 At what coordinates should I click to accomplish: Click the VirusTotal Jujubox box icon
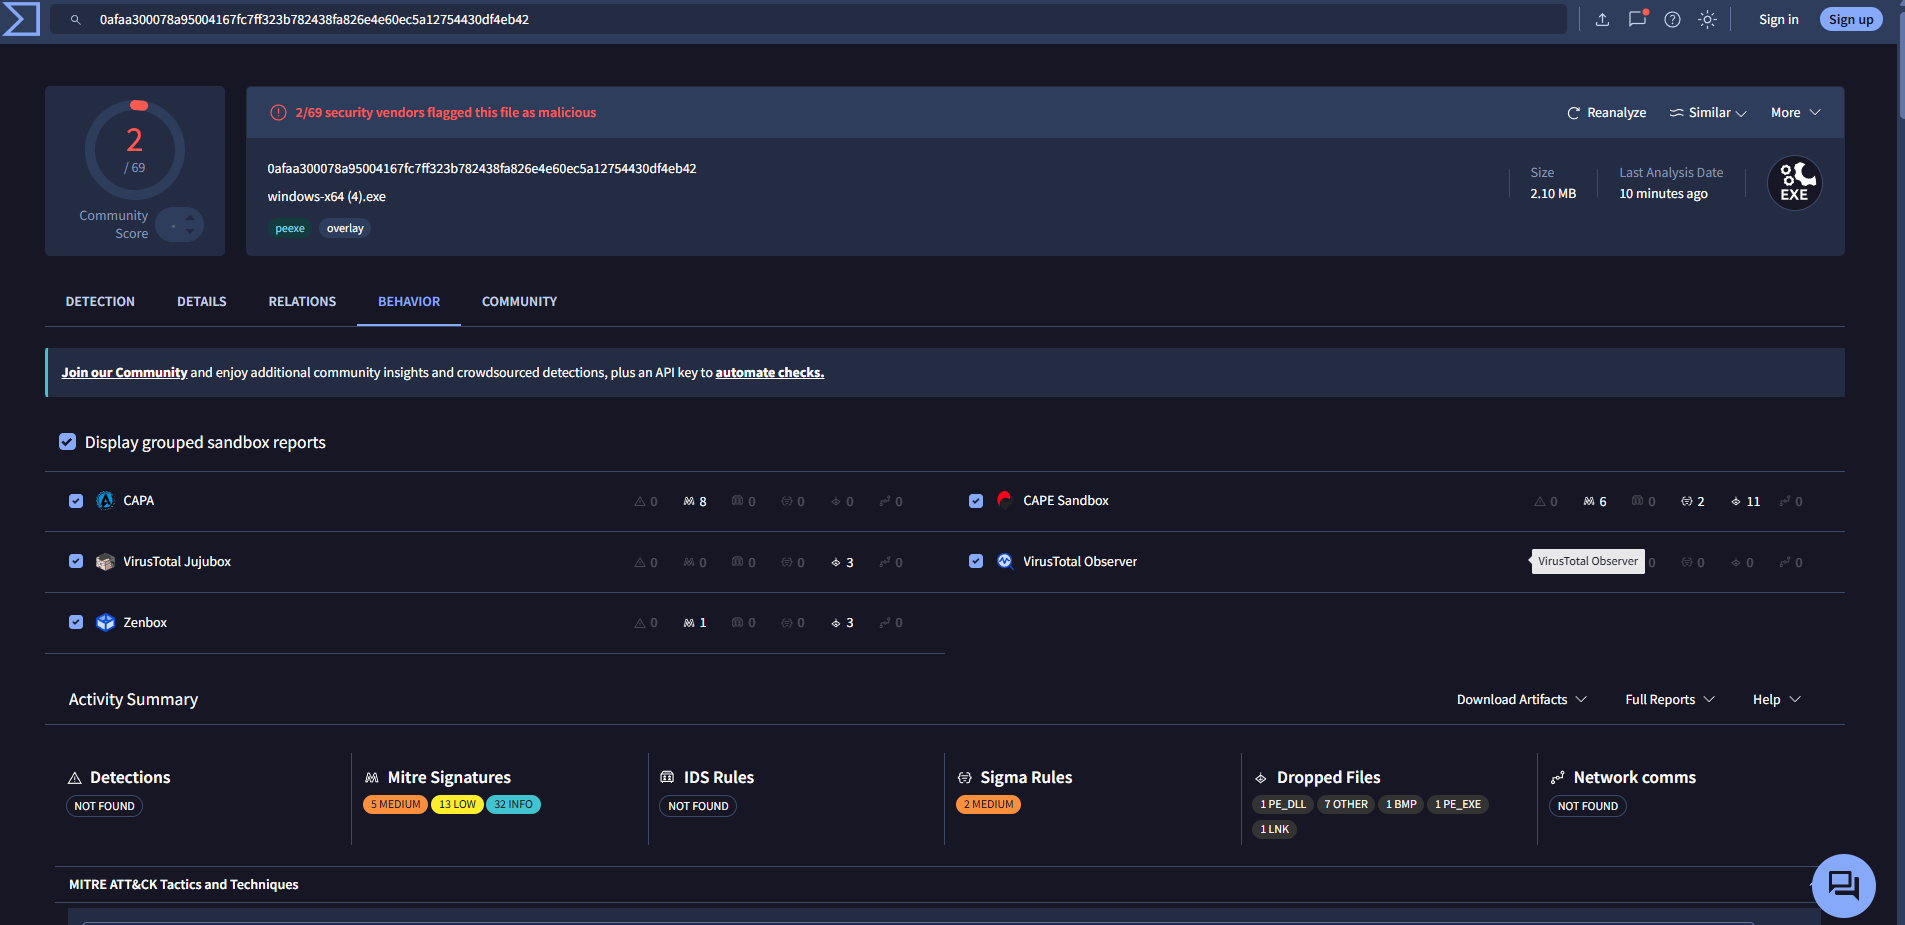105,561
